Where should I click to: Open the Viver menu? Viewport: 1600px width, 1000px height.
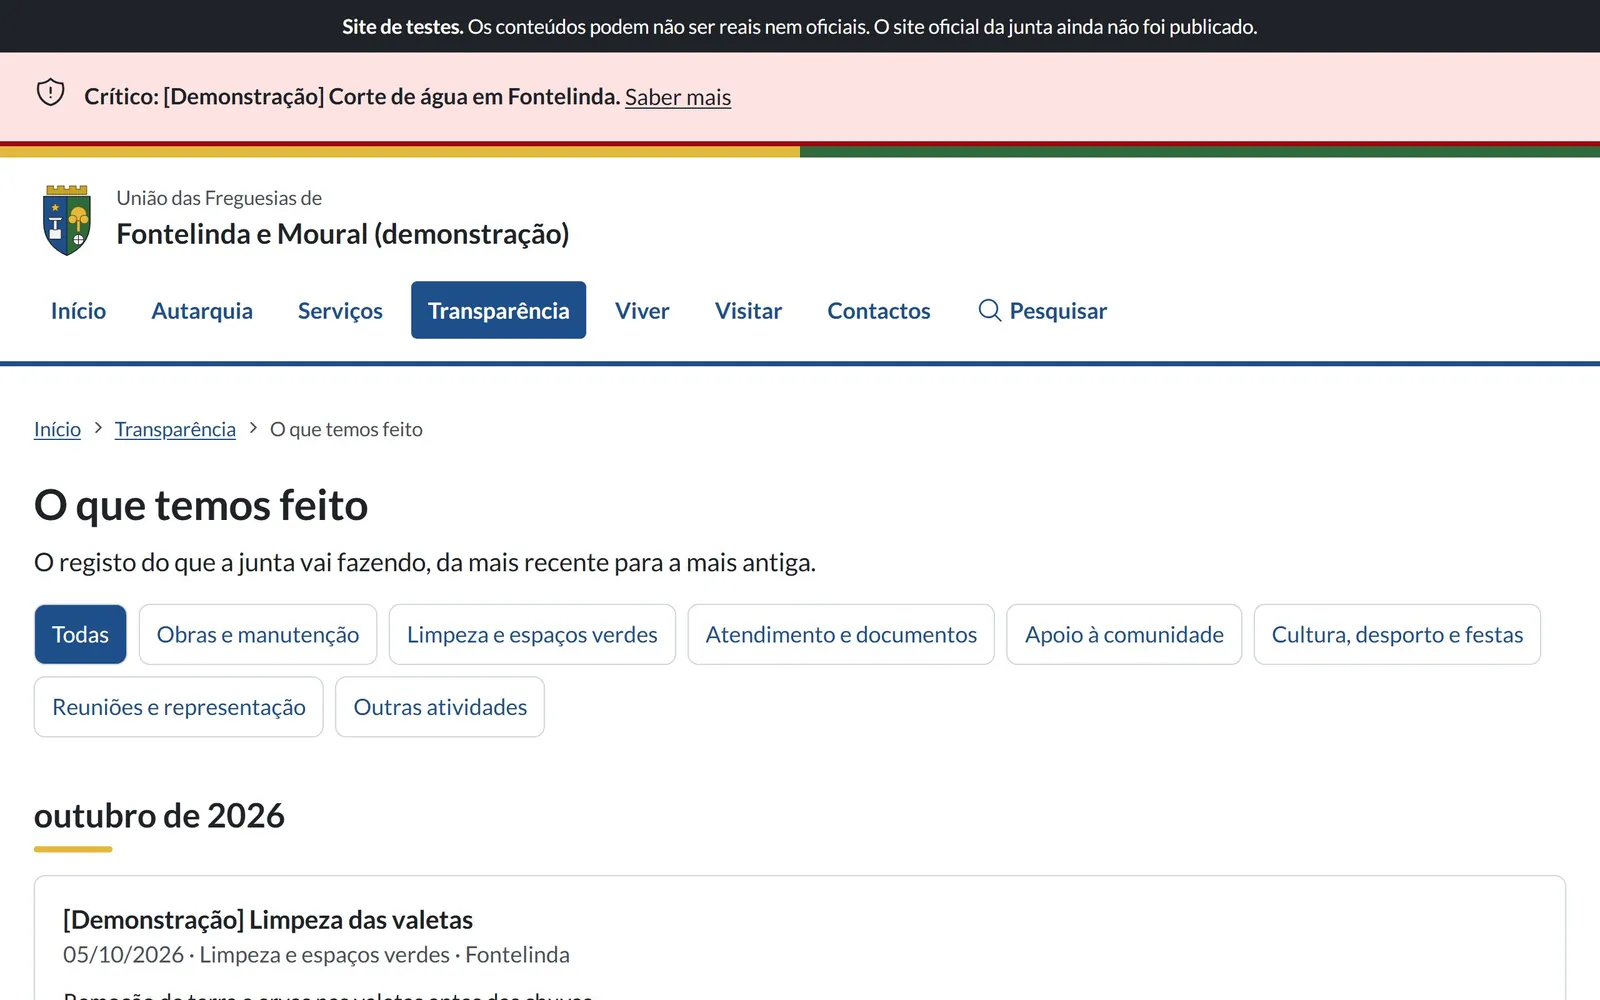tap(642, 311)
